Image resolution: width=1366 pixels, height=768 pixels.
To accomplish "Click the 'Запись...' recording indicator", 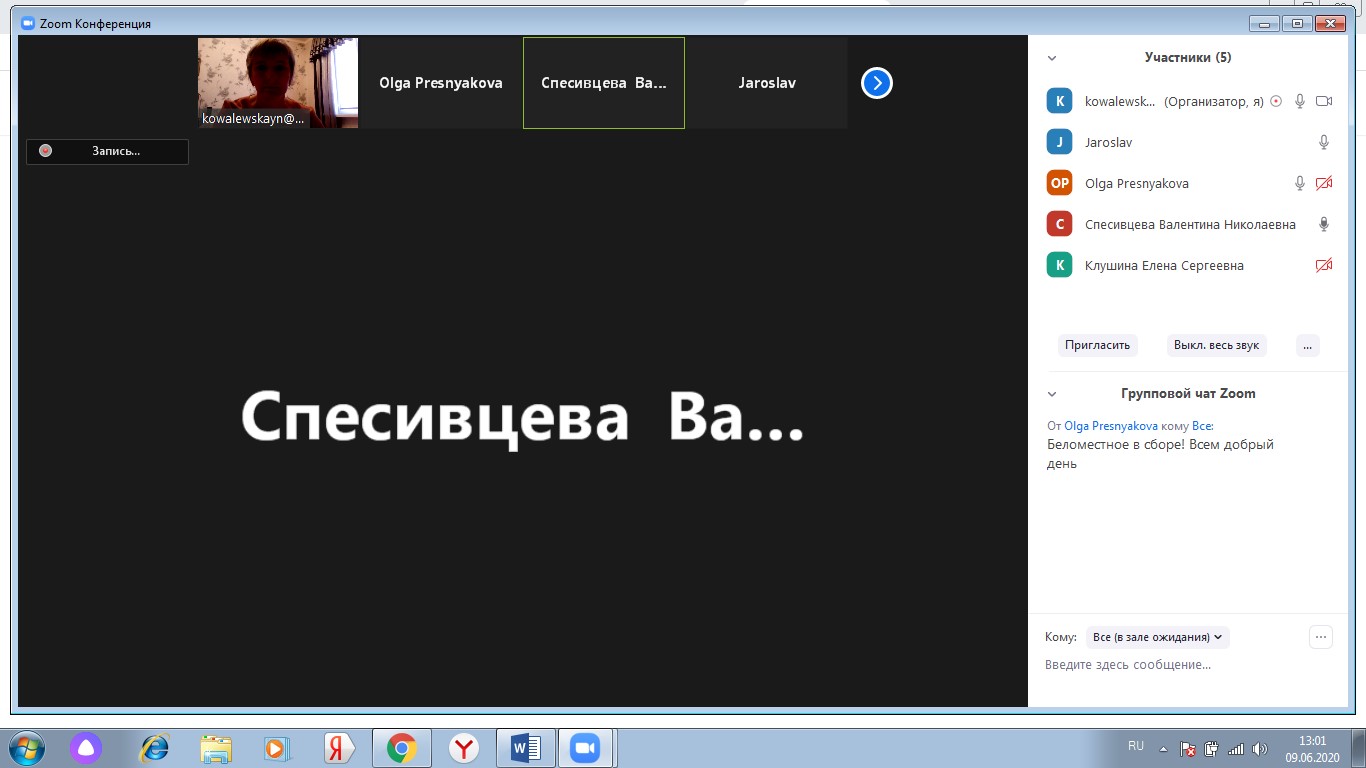I will point(107,151).
